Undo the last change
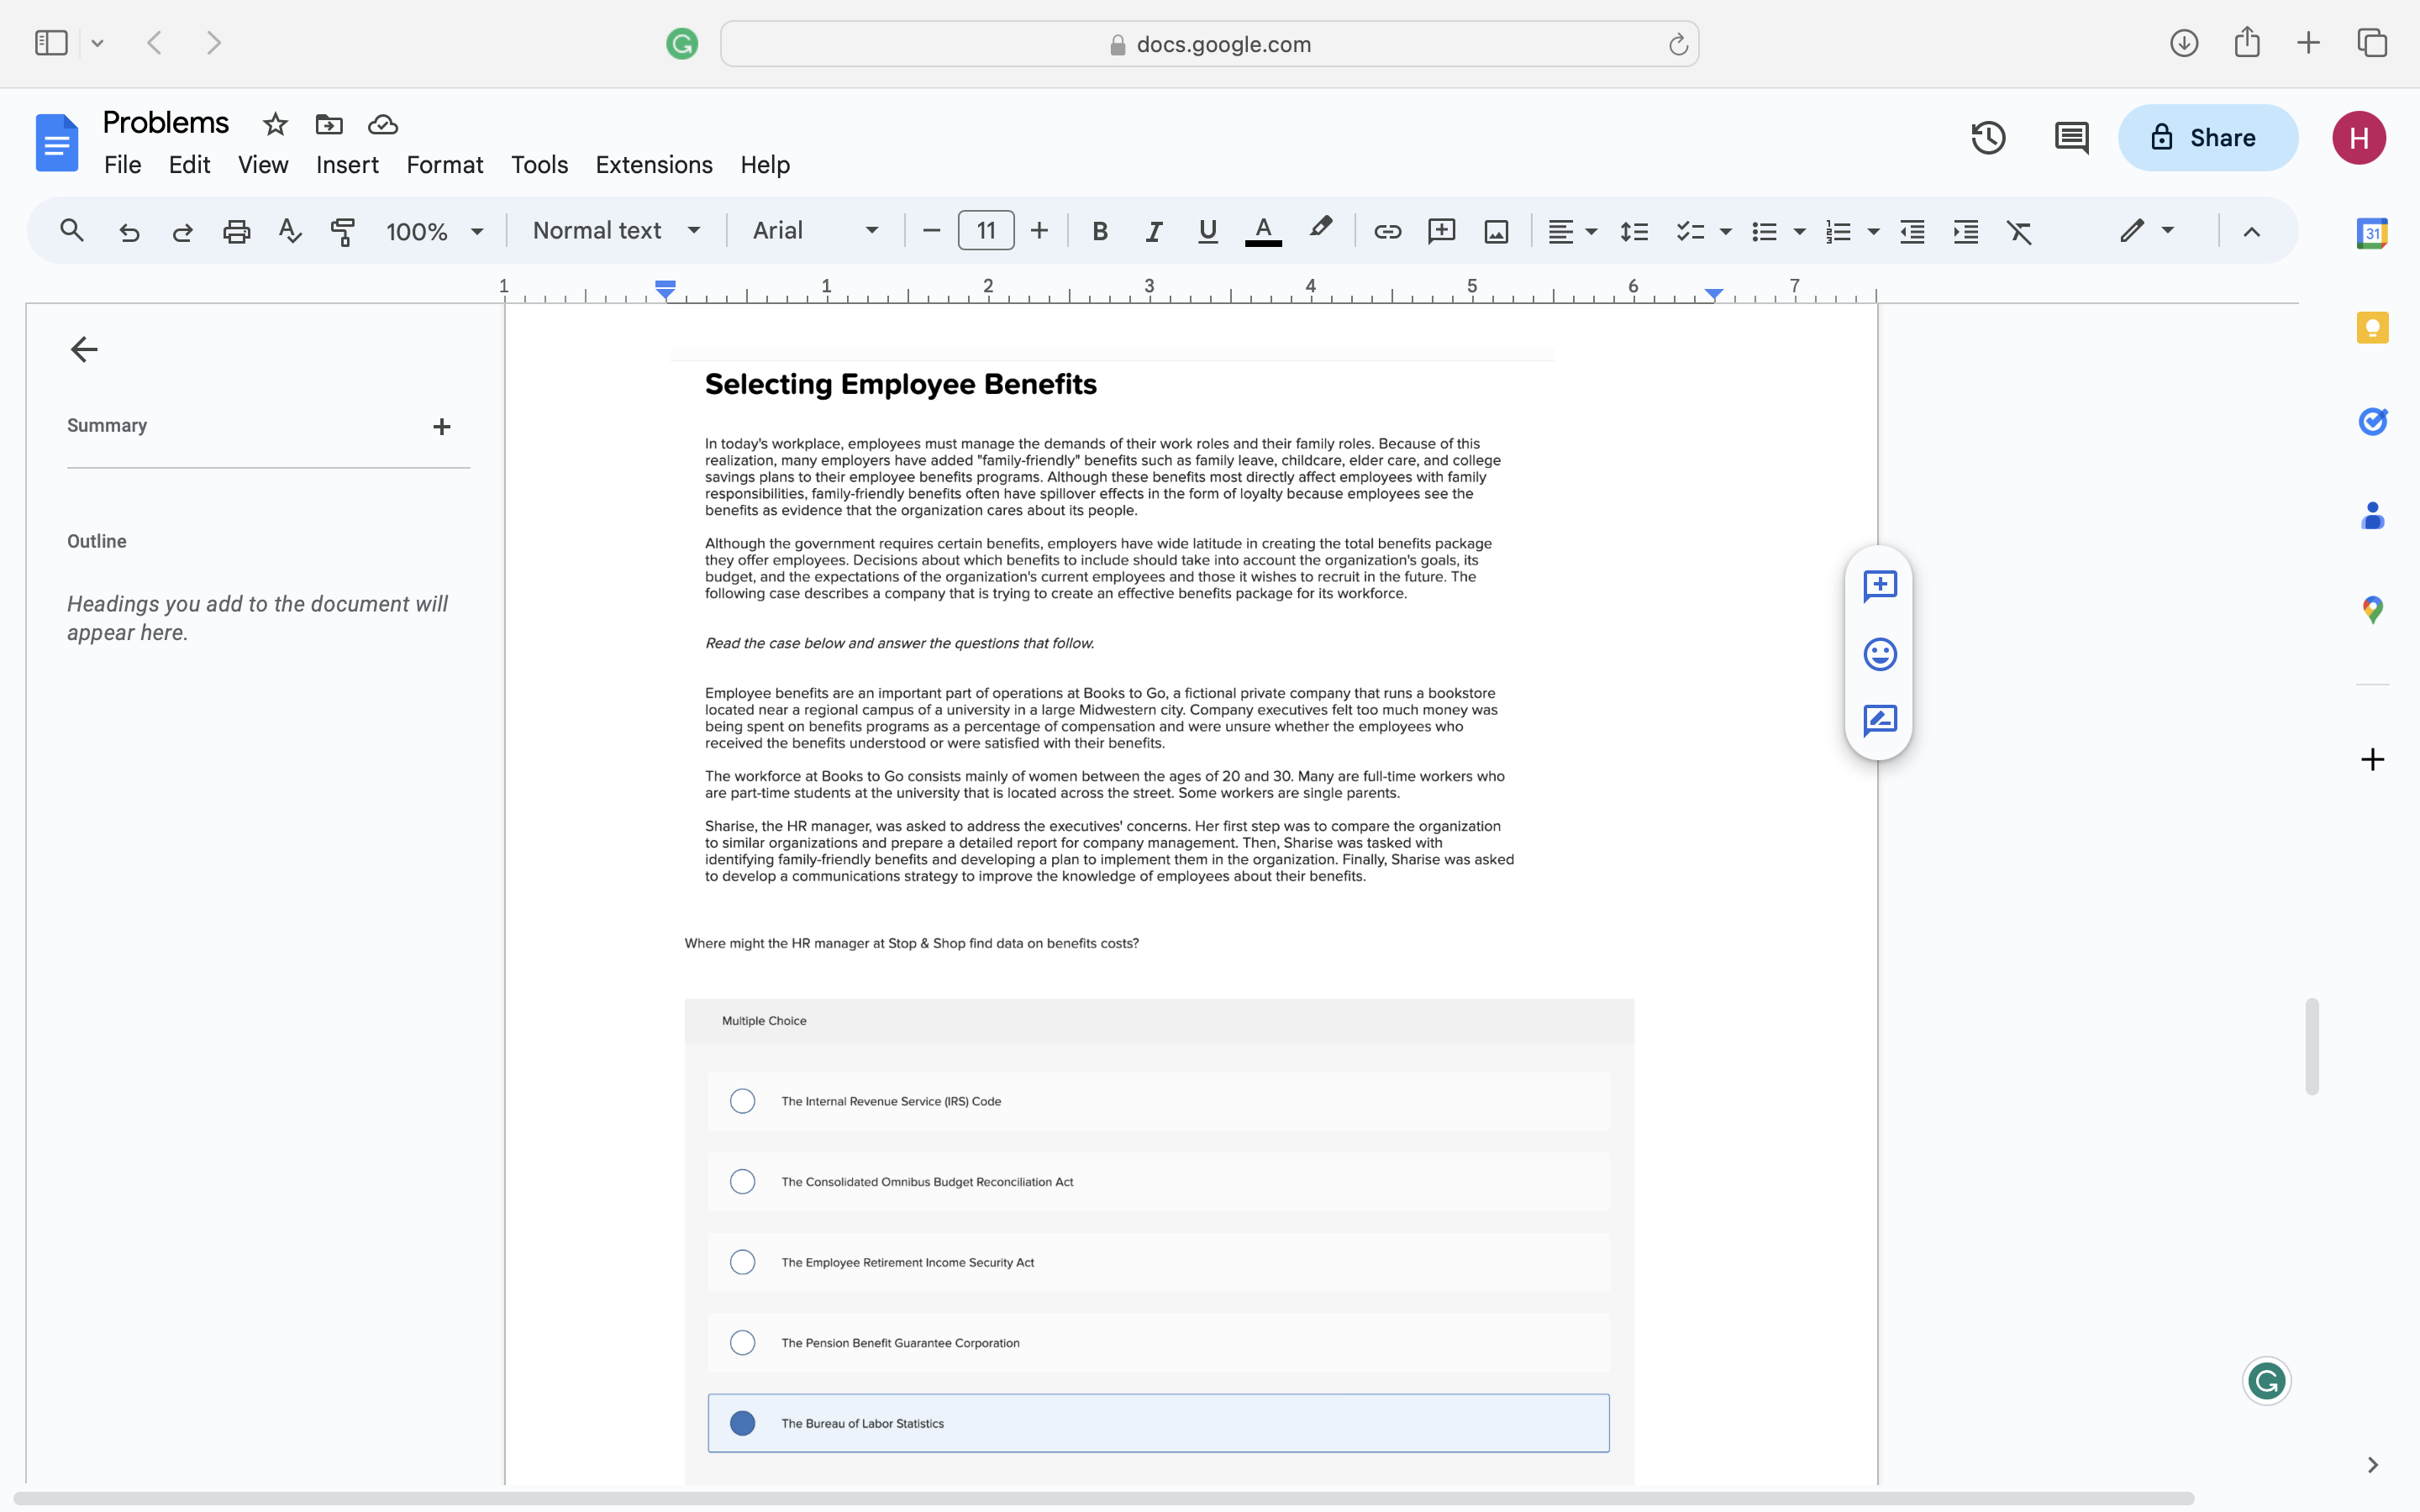This screenshot has height=1512, width=2420. tap(129, 230)
